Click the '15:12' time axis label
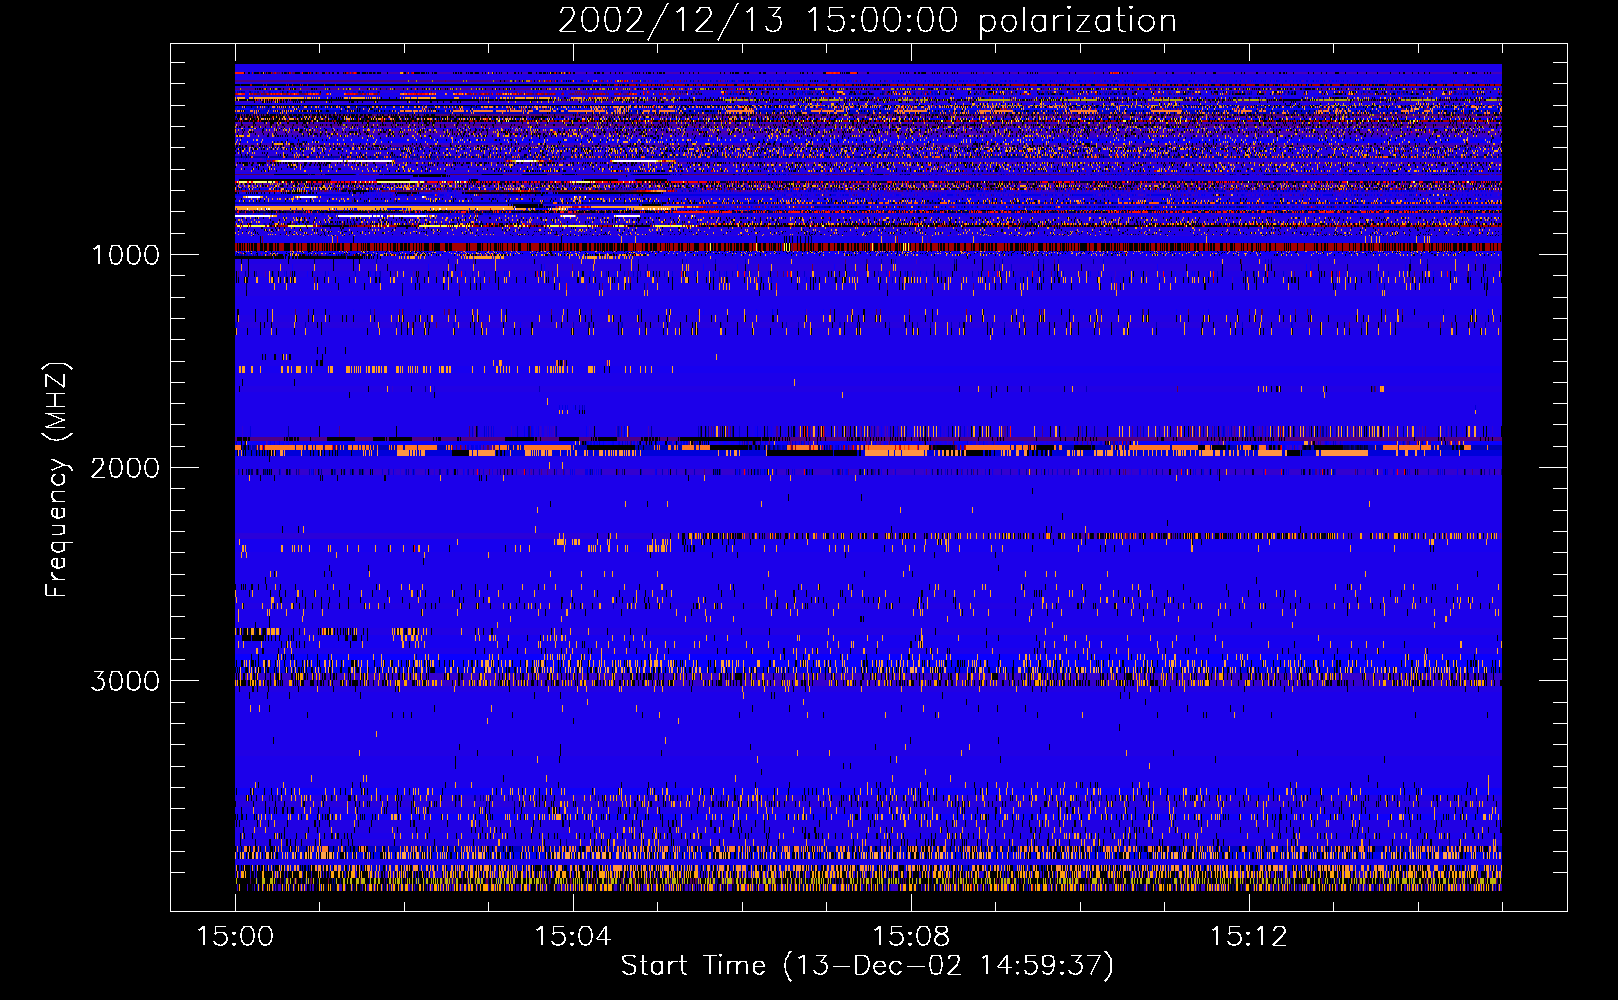 1248,937
